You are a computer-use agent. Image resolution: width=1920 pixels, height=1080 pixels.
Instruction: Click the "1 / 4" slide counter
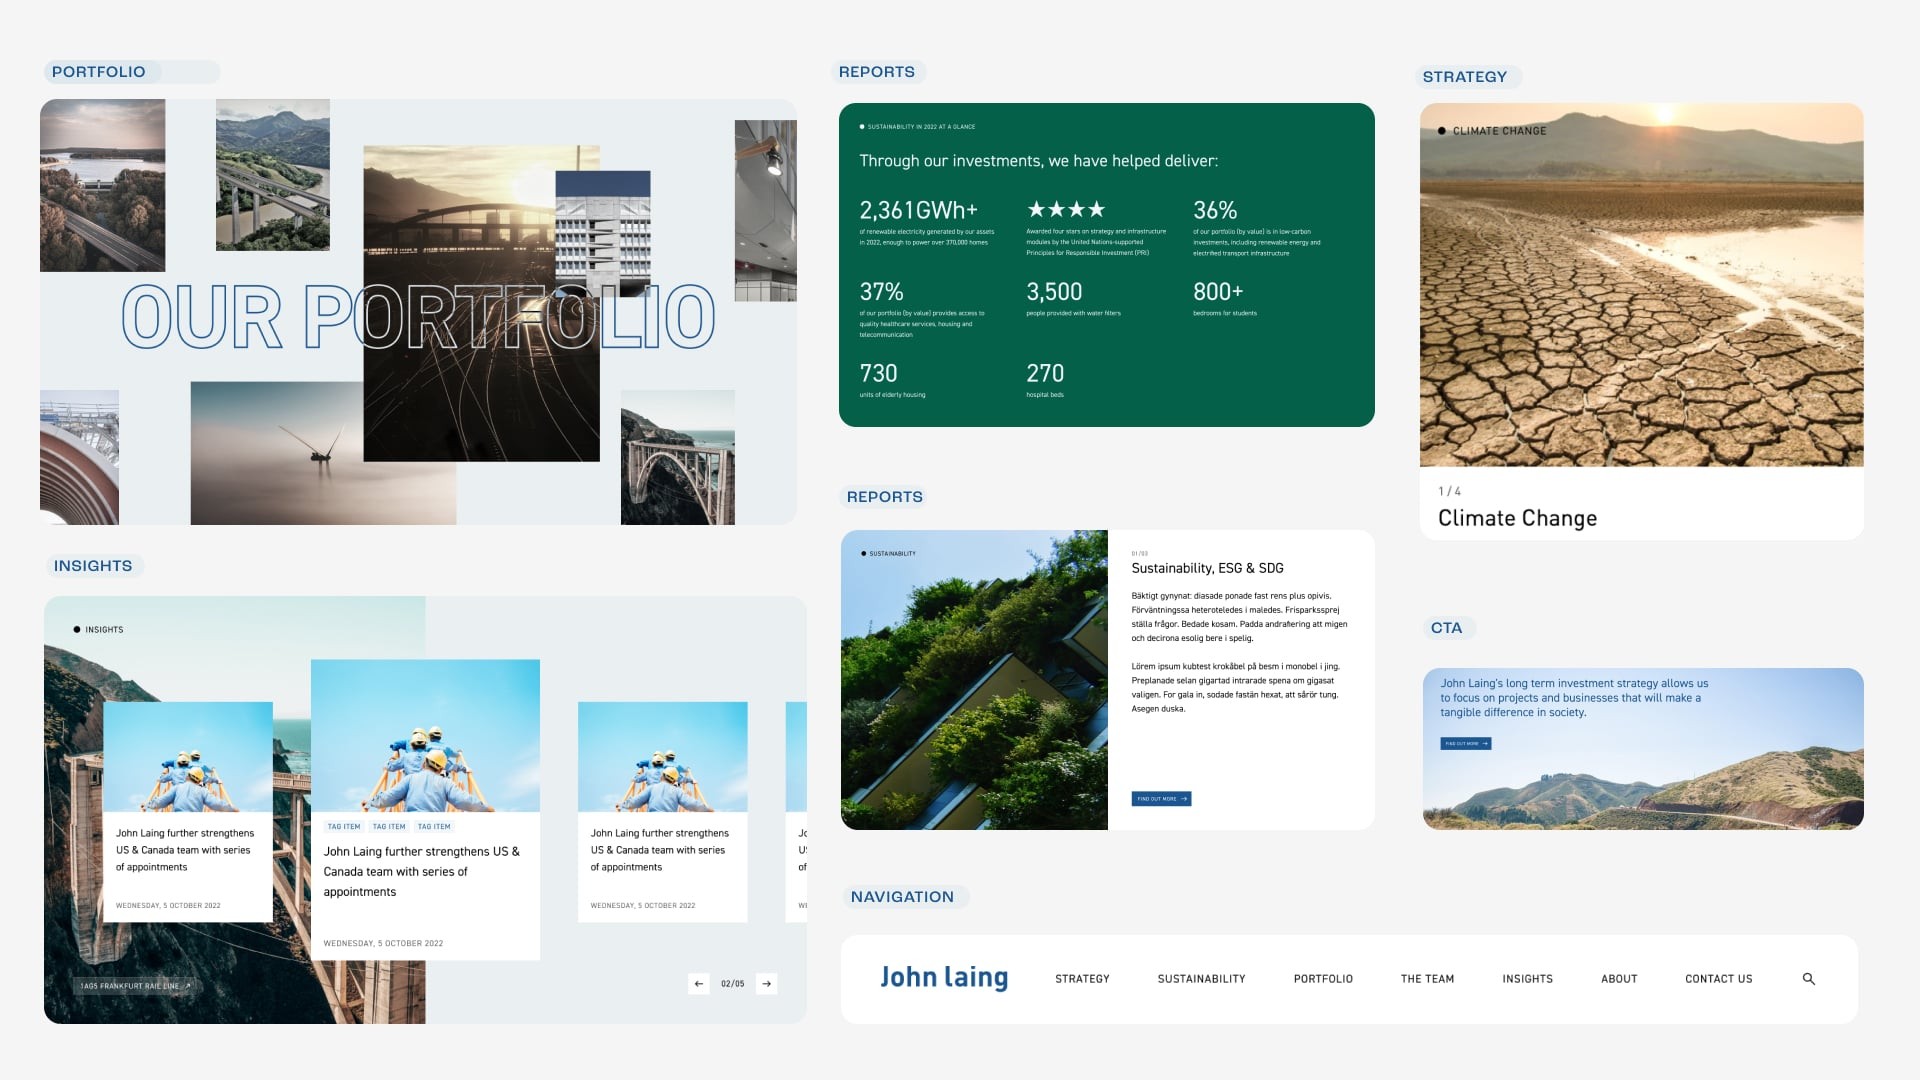1449,491
